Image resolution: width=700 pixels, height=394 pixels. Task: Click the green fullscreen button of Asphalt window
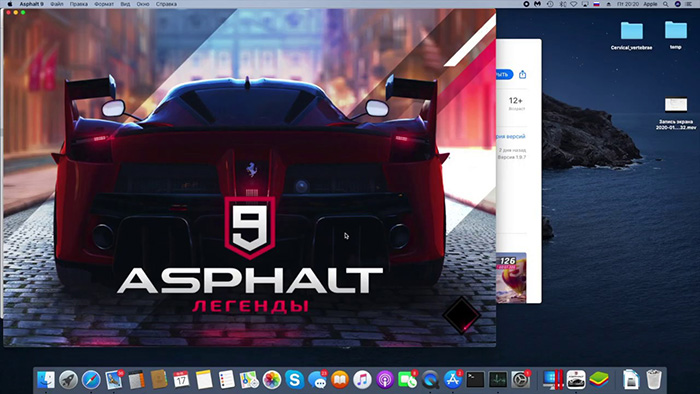click(23, 12)
